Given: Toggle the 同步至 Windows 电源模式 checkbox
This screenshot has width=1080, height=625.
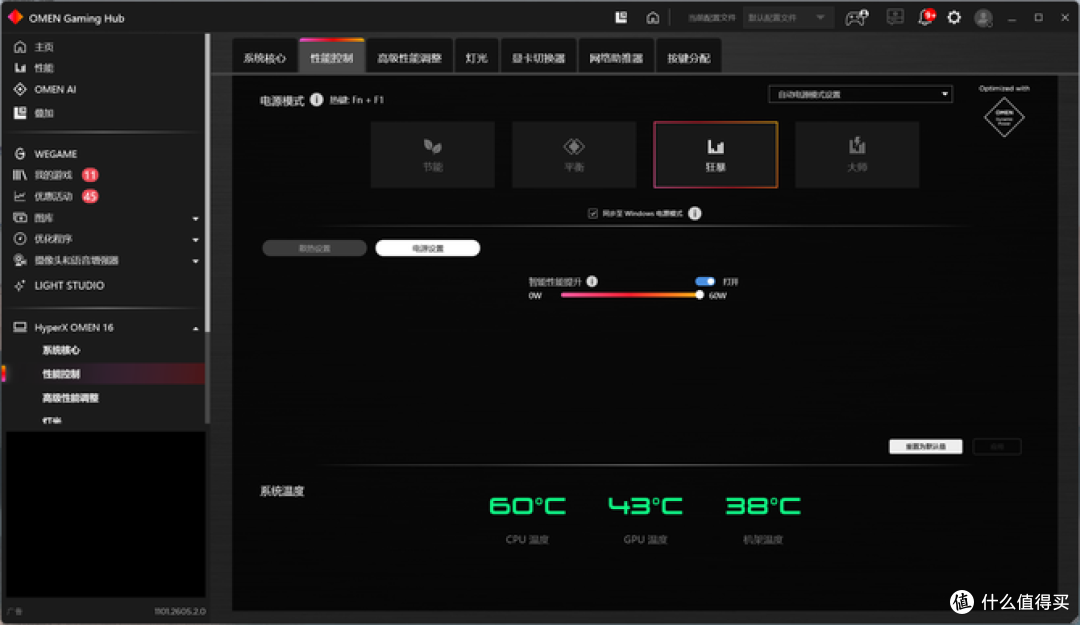Looking at the screenshot, I should pyautogui.click(x=593, y=214).
